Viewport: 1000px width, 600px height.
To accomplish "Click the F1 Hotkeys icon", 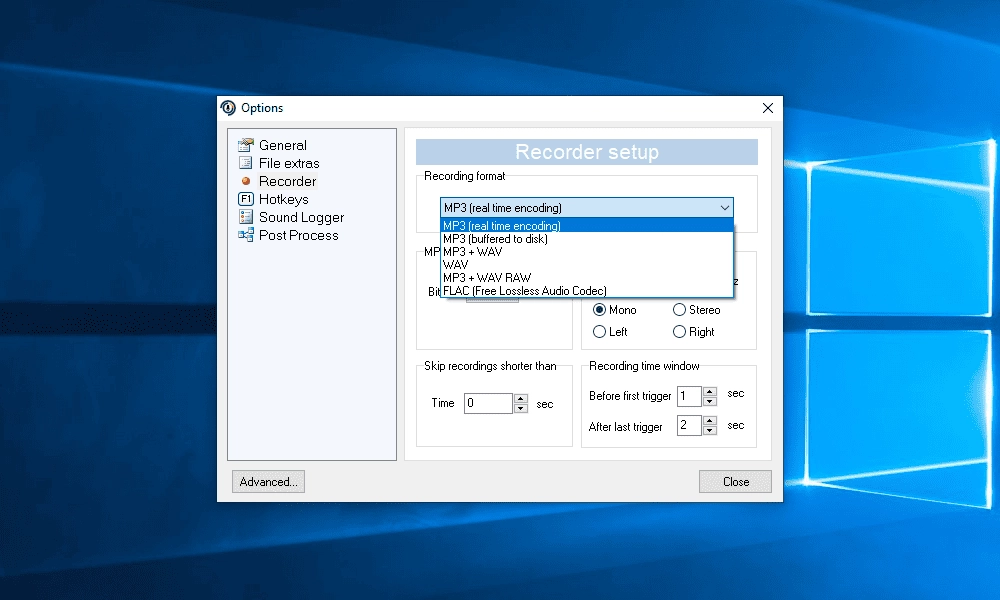I will 246,199.
